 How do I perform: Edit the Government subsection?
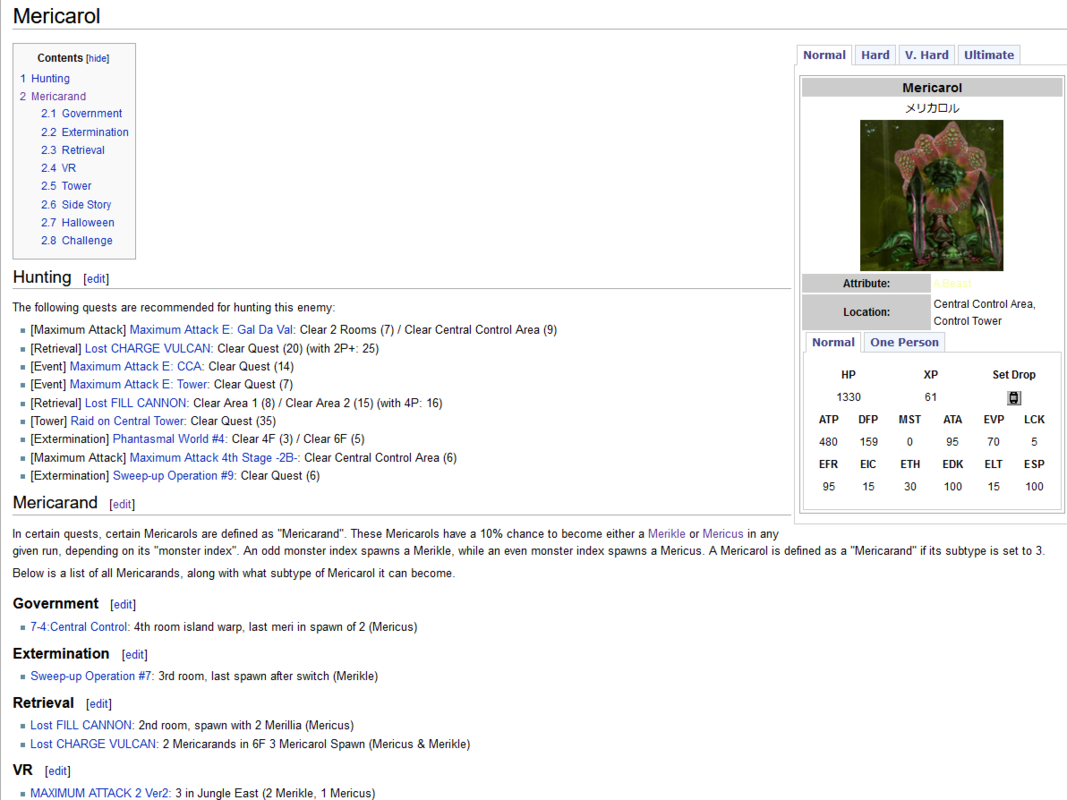point(123,605)
